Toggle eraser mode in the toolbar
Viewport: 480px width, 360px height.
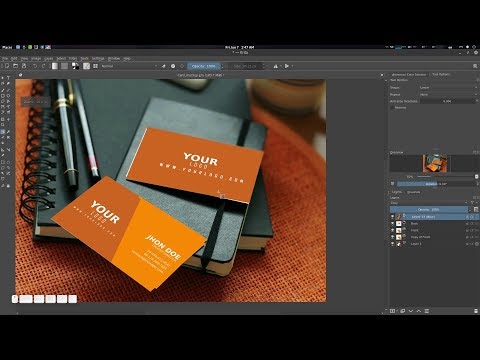164,66
